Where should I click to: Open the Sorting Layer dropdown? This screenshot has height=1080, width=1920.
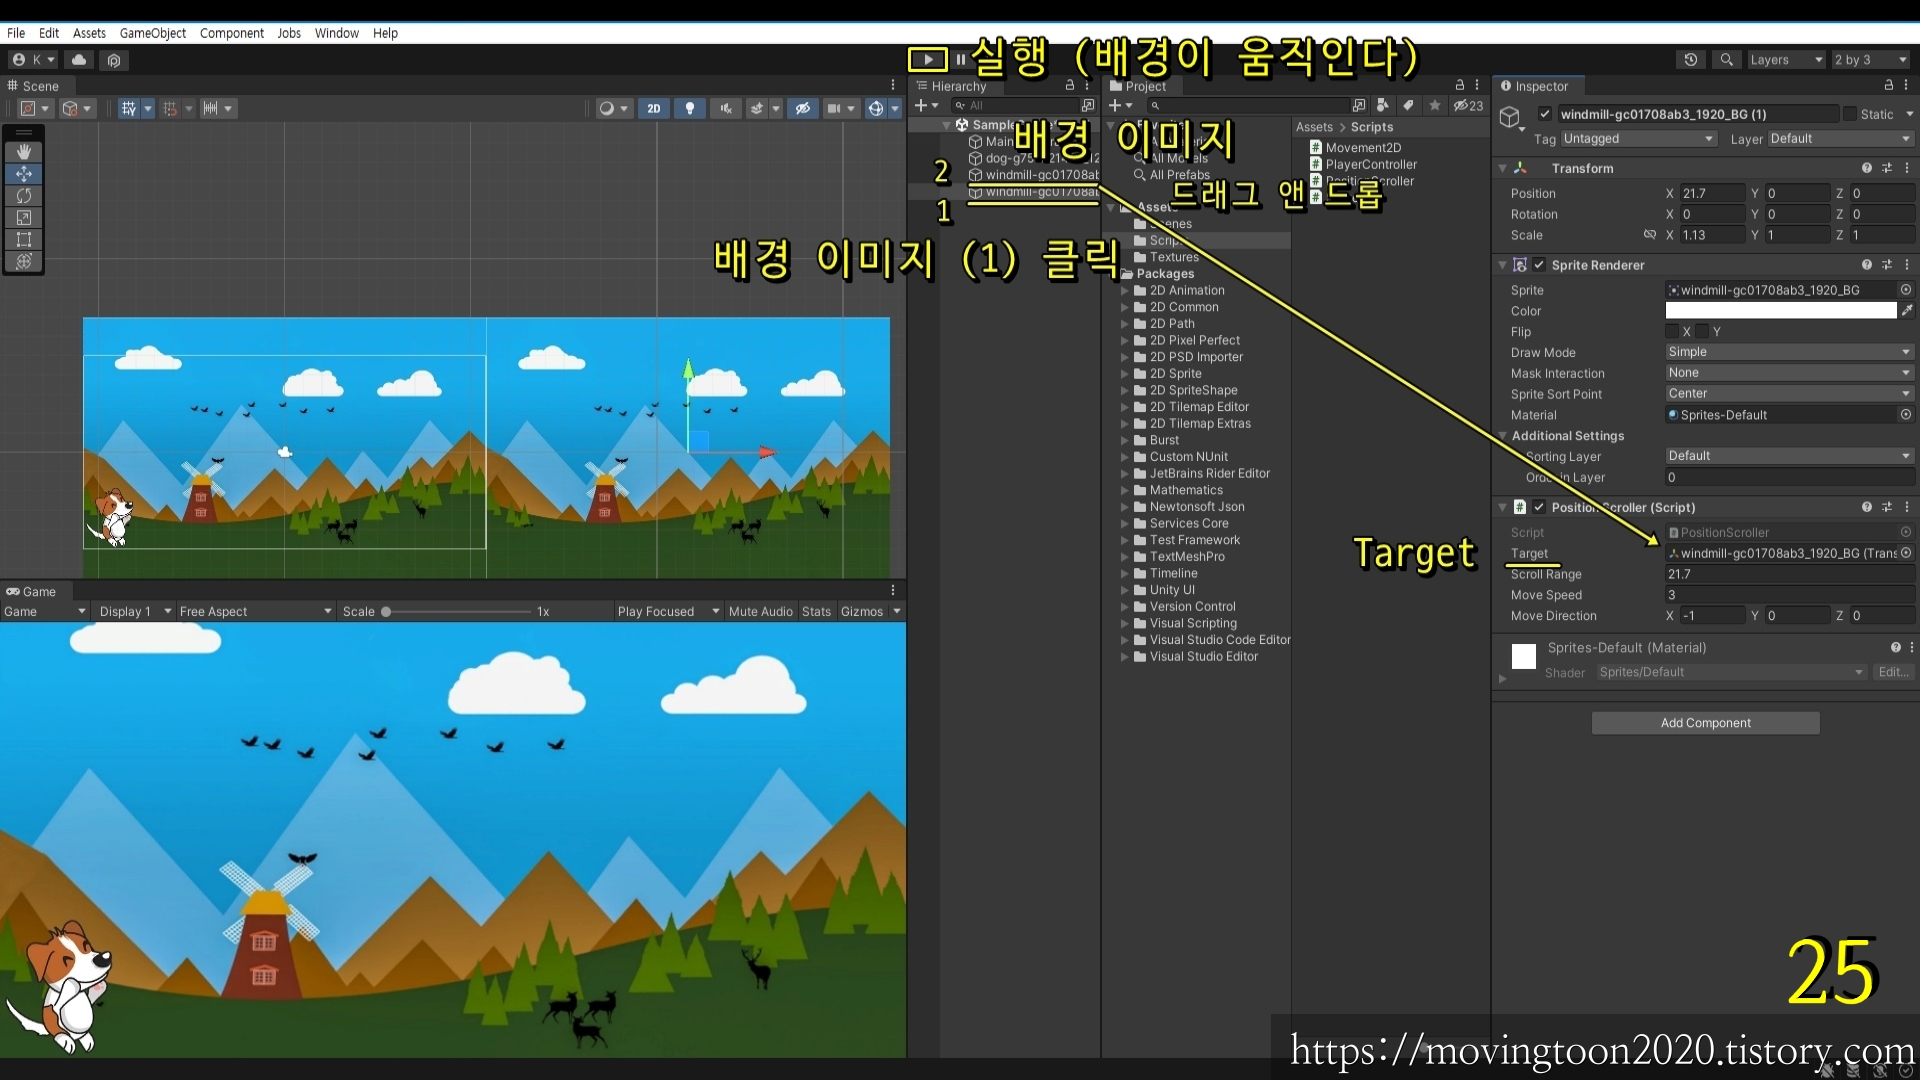(x=1789, y=456)
